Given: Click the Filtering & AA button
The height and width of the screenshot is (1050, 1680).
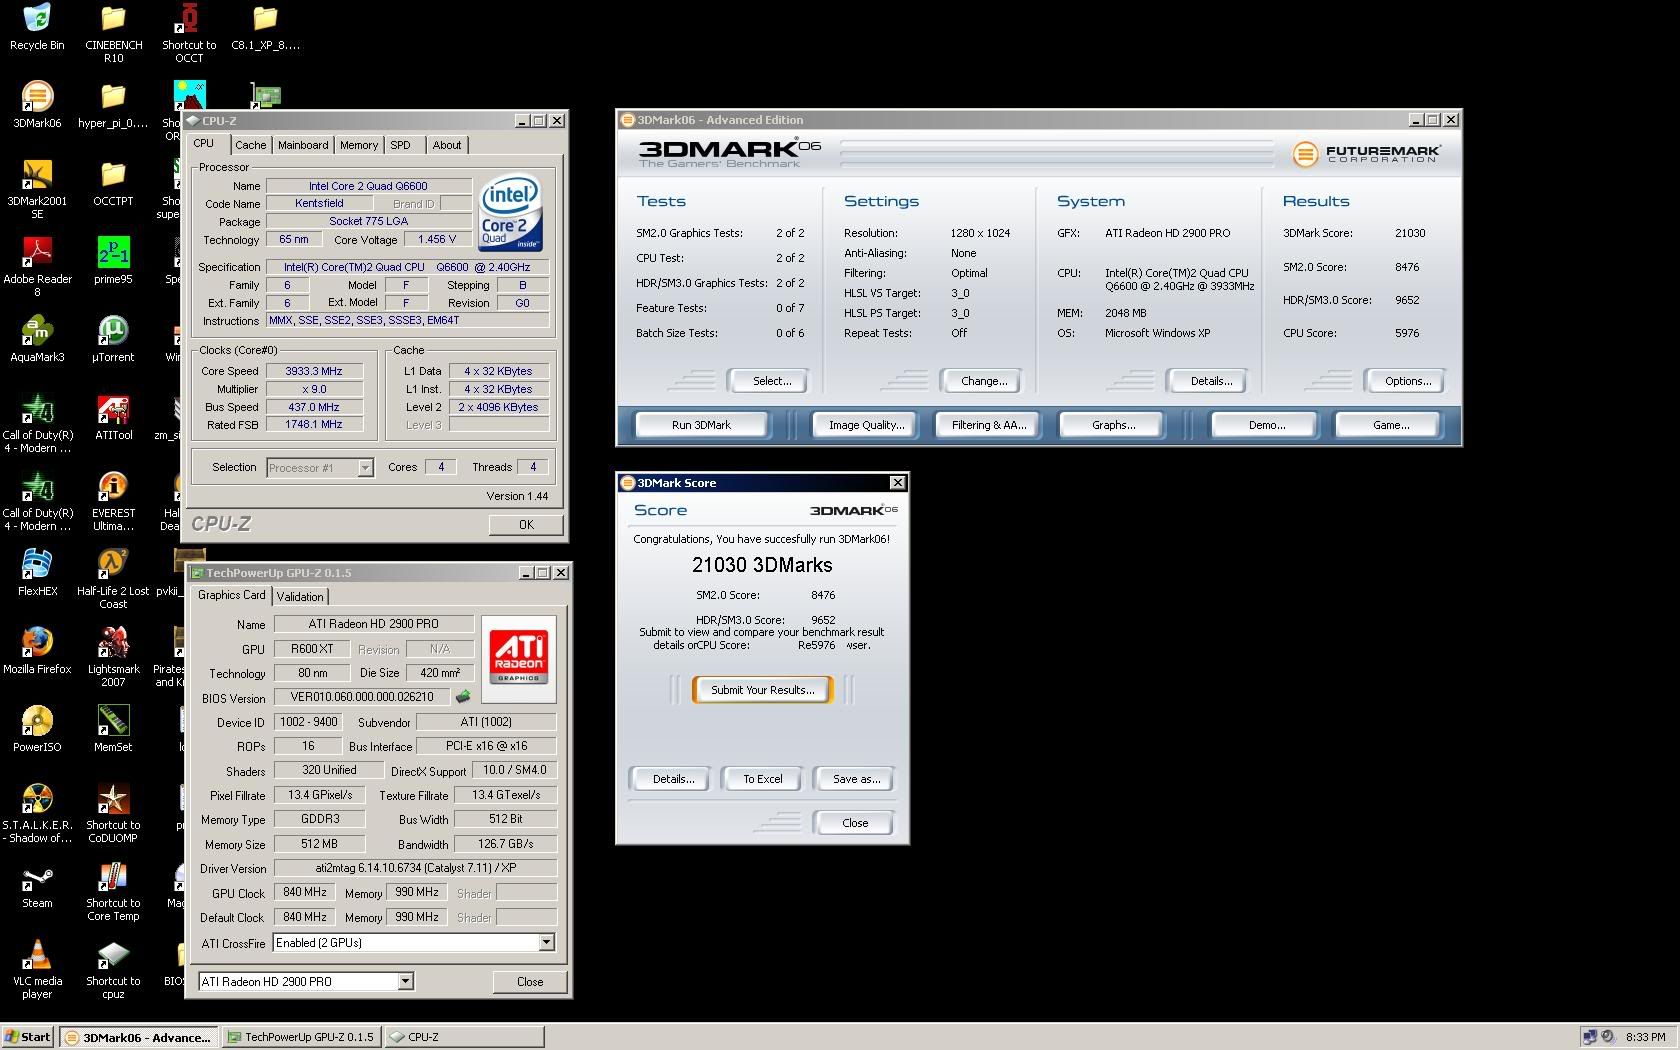Looking at the screenshot, I should pyautogui.click(x=989, y=425).
